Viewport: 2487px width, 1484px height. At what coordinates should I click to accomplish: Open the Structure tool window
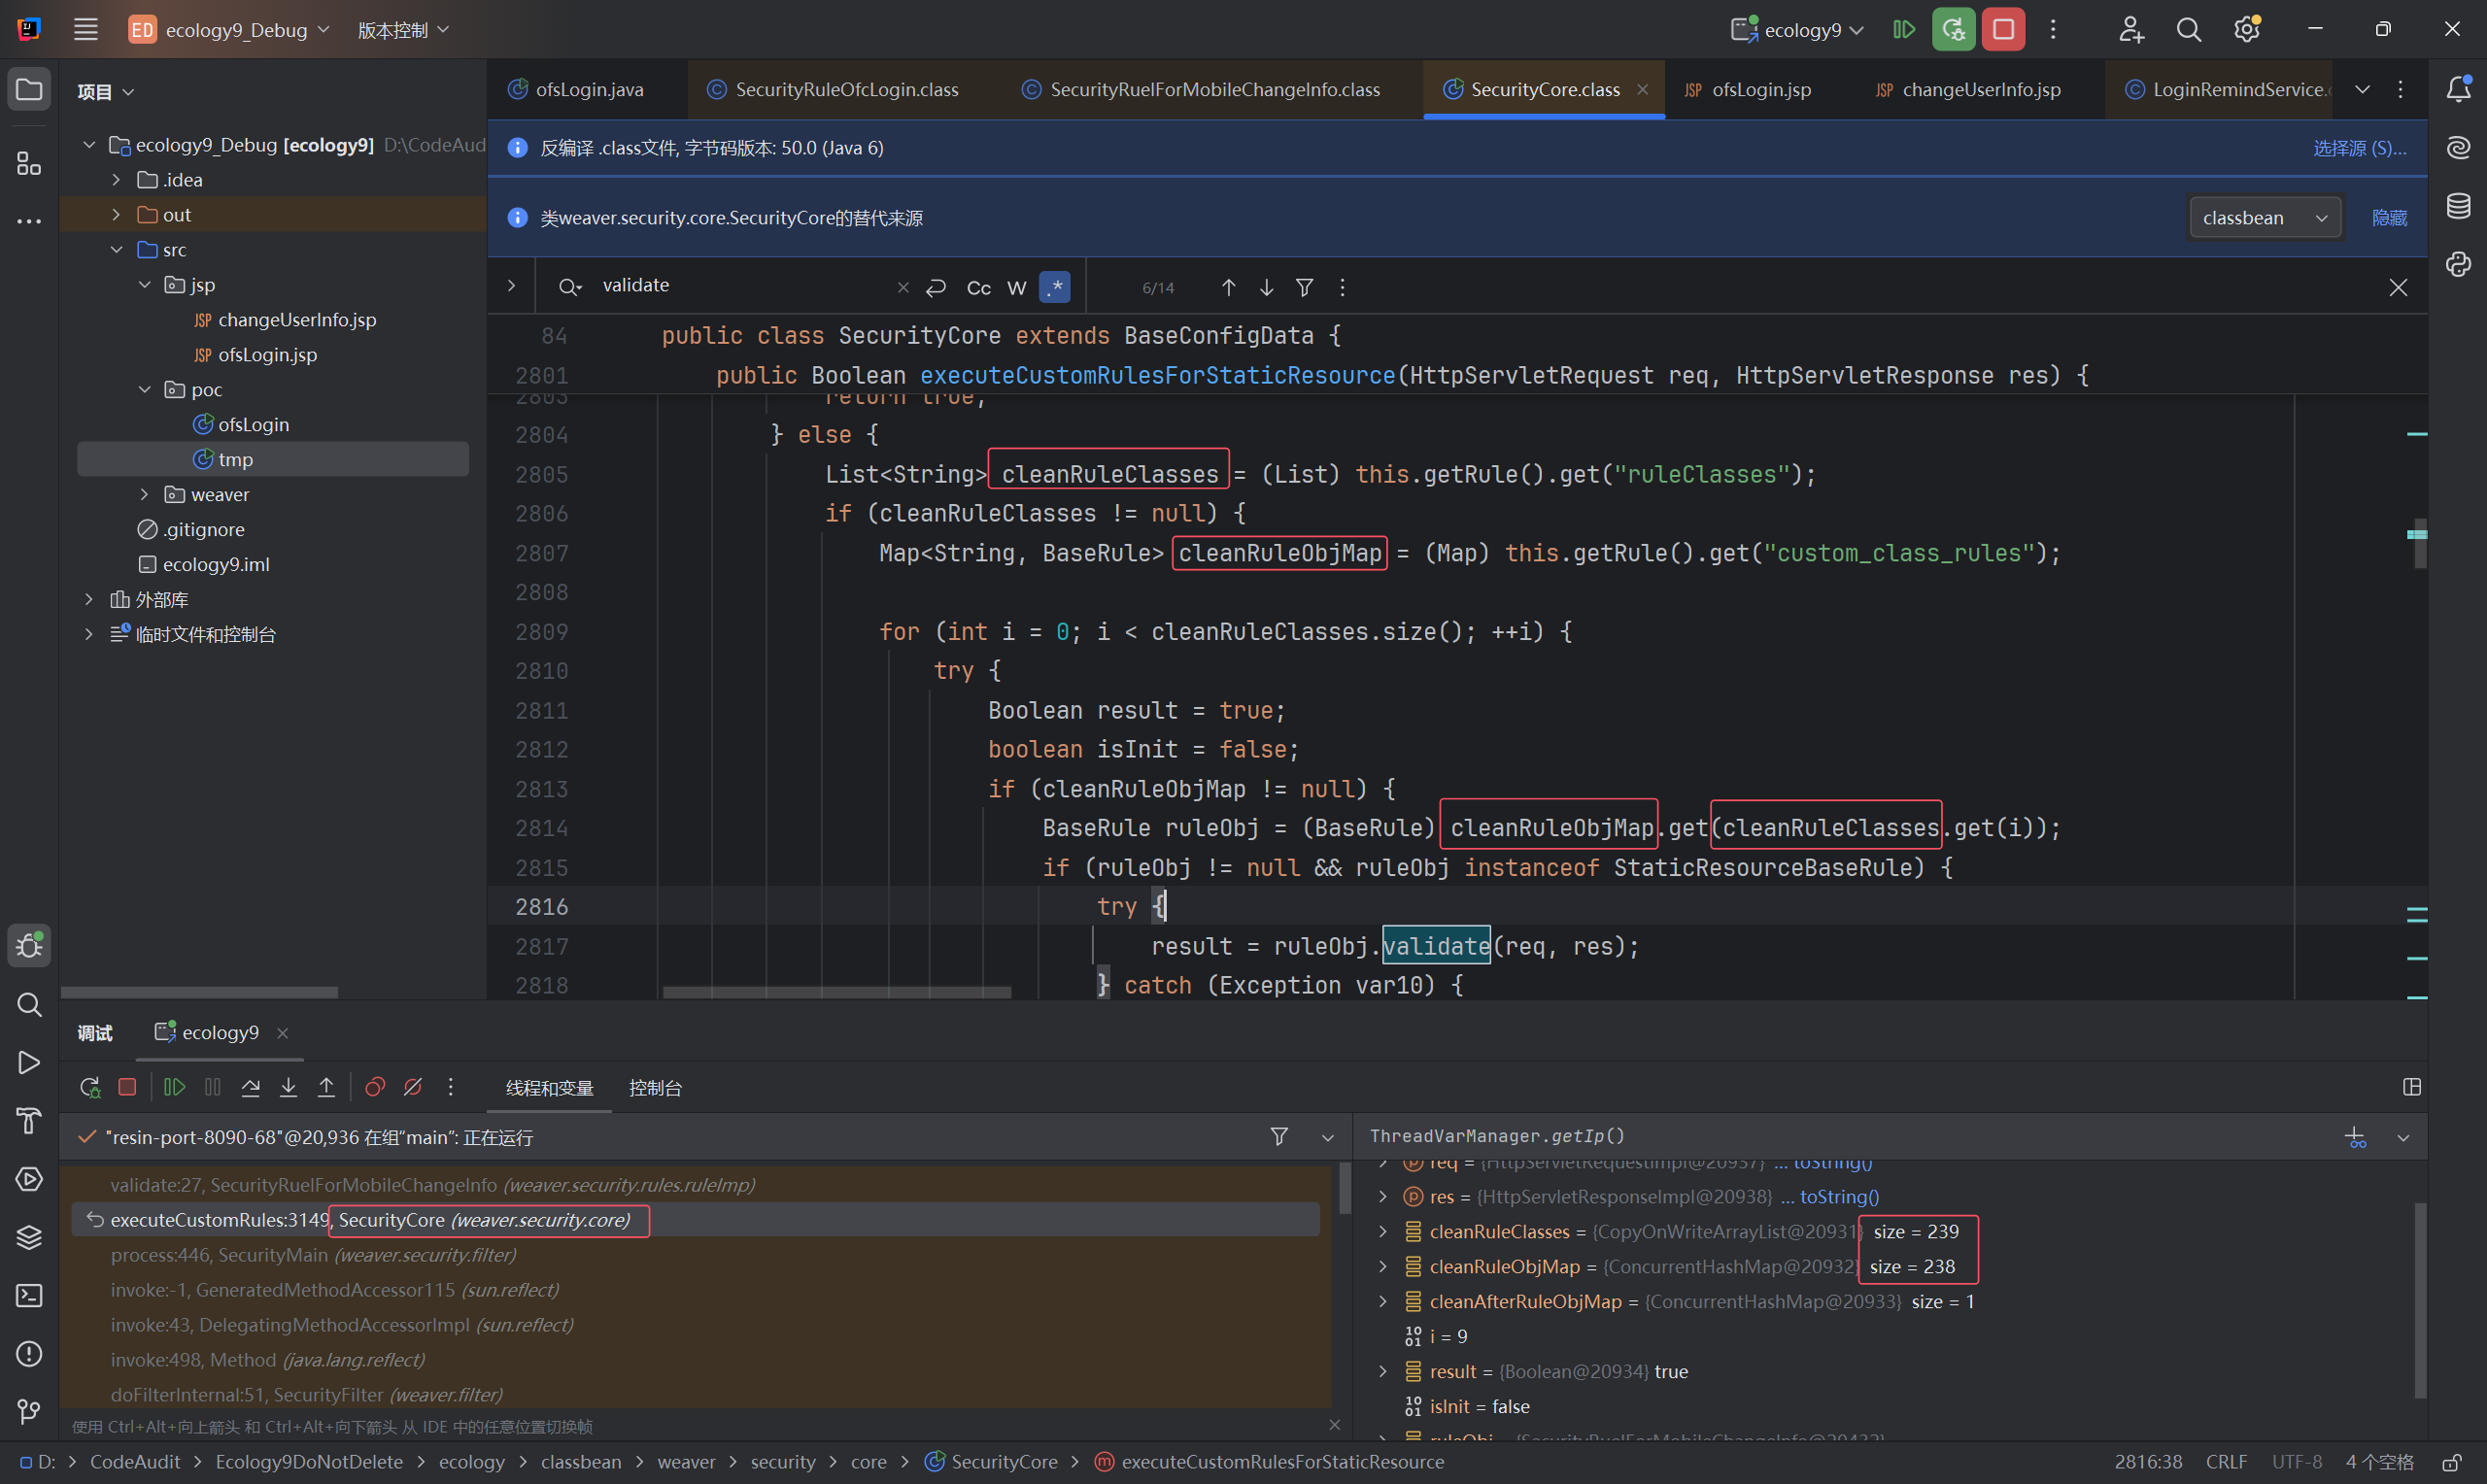click(x=29, y=163)
